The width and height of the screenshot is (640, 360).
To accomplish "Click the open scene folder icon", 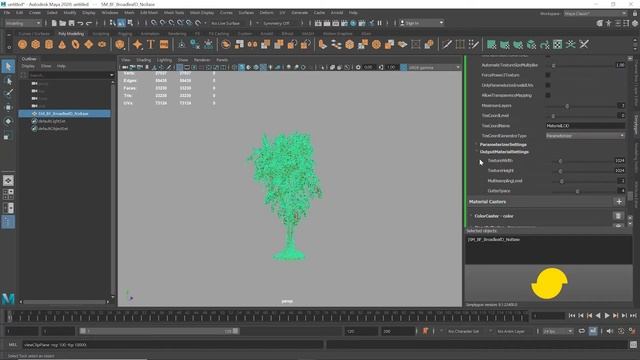I will coord(62,23).
